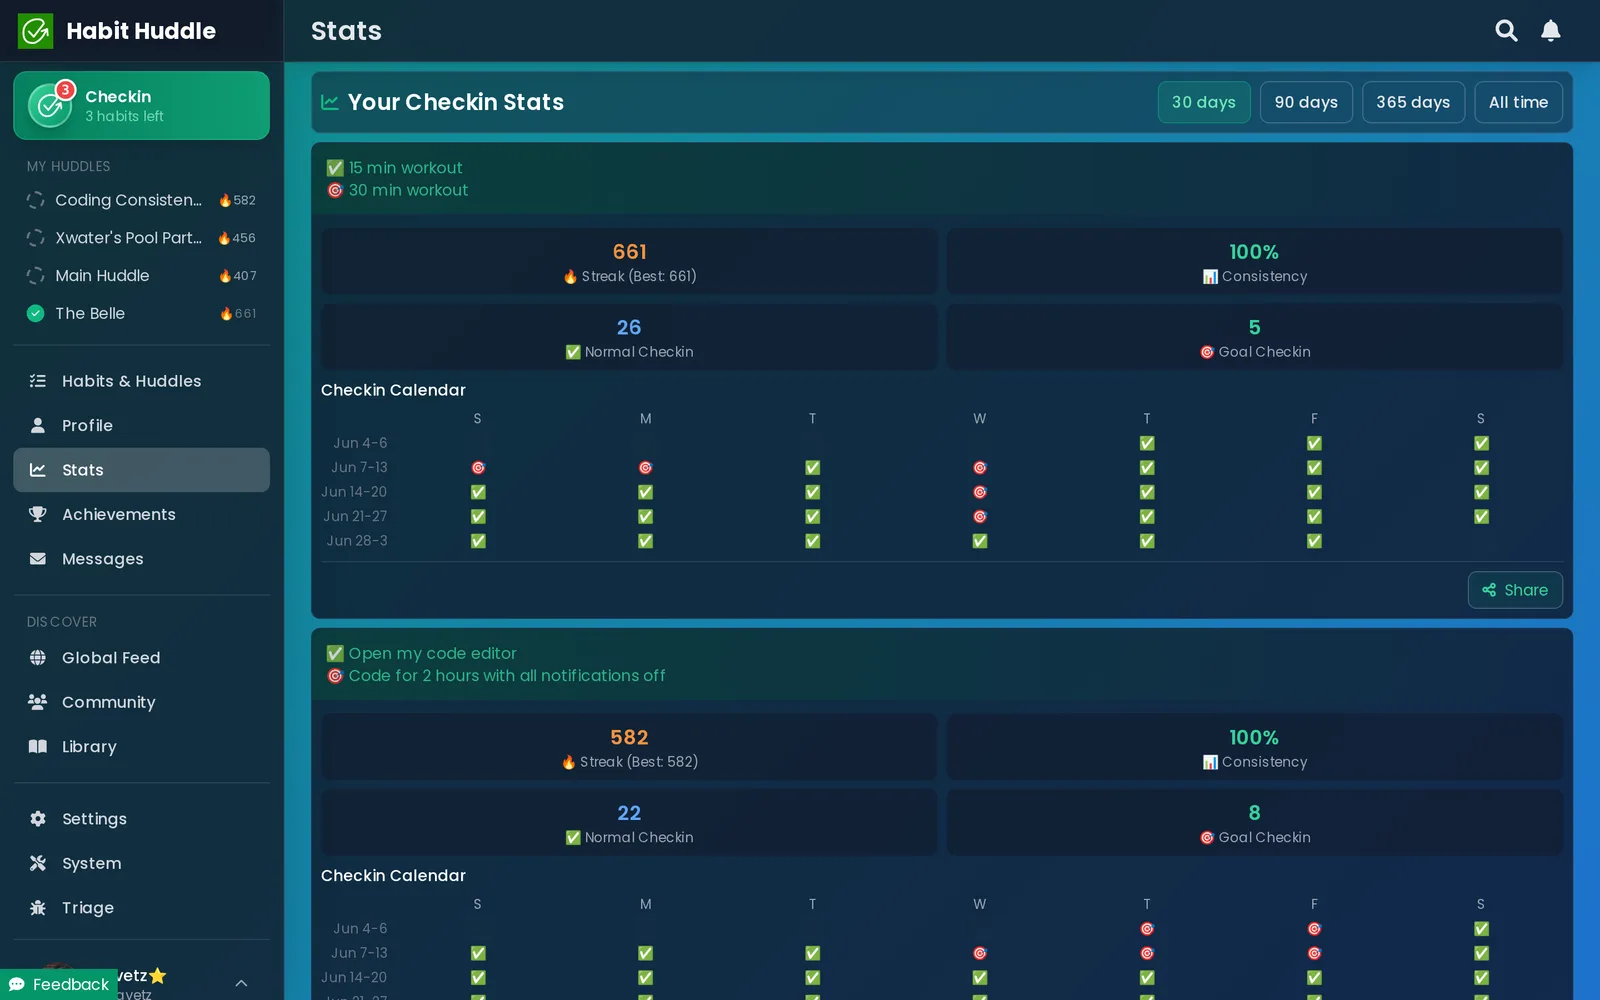Open Coding Consistency huddle
The width and height of the screenshot is (1600, 1000).
(141, 200)
